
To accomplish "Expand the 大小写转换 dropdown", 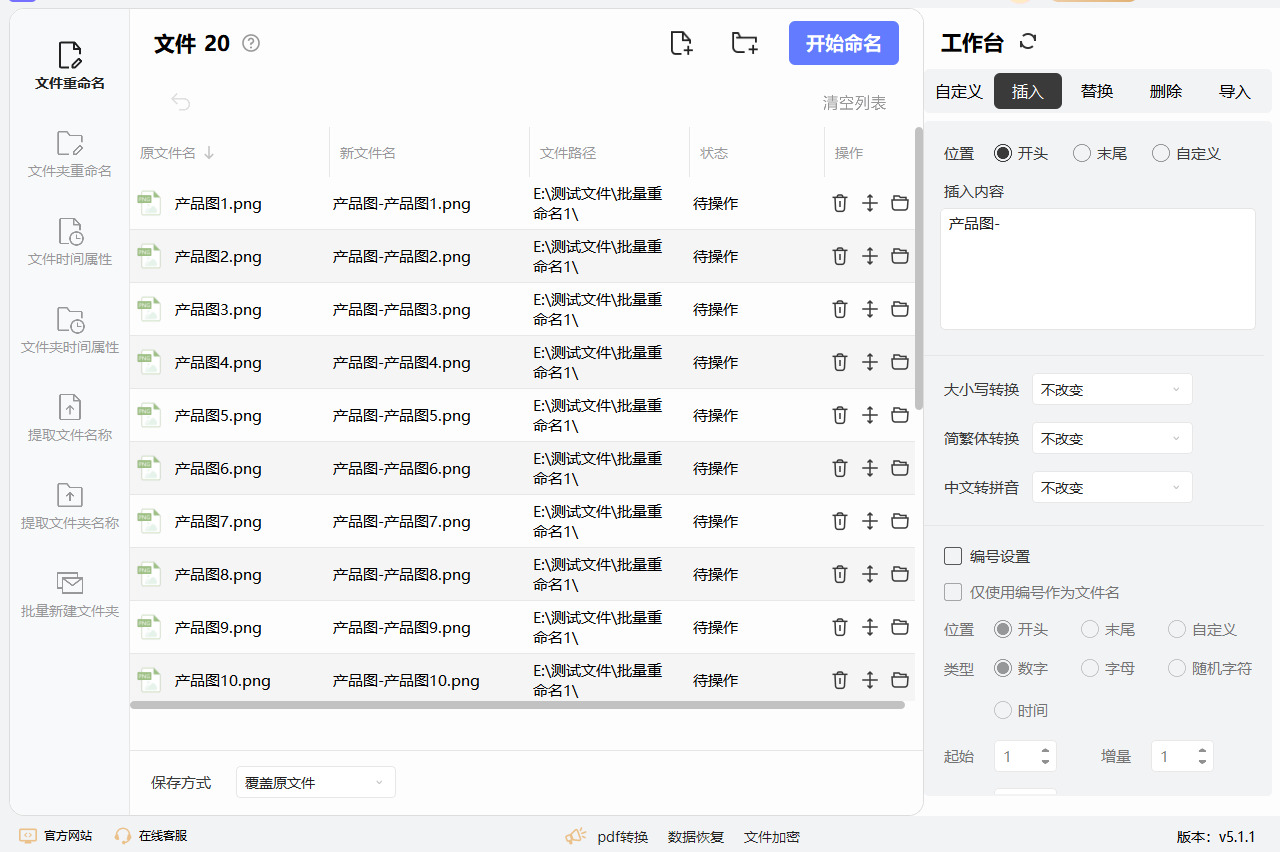I will click(x=1112, y=389).
